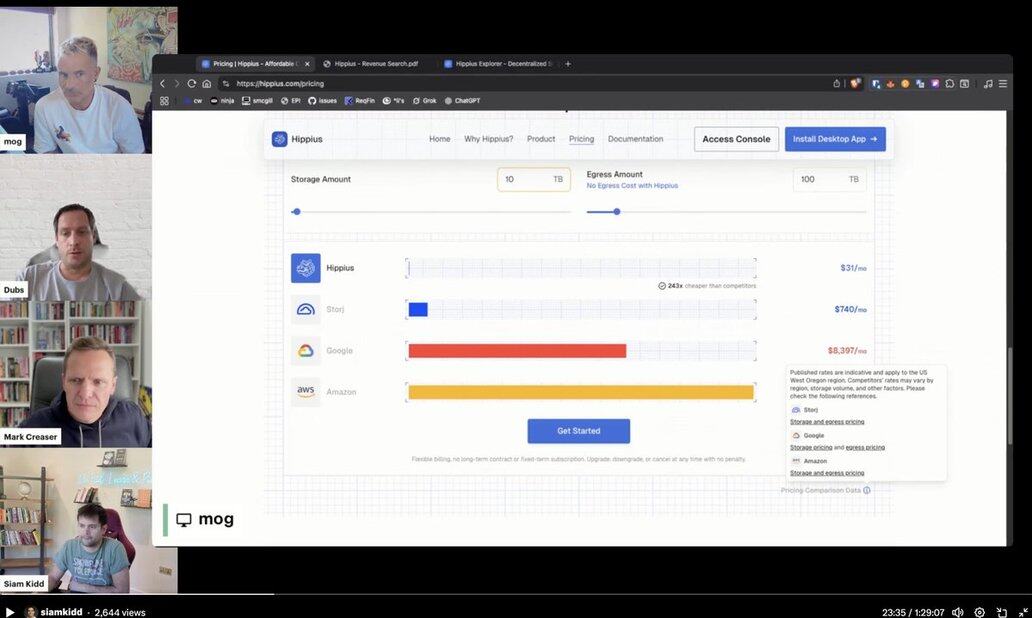Click the No Egress Cost with Hippius text
1032x618 pixels.
632,186
